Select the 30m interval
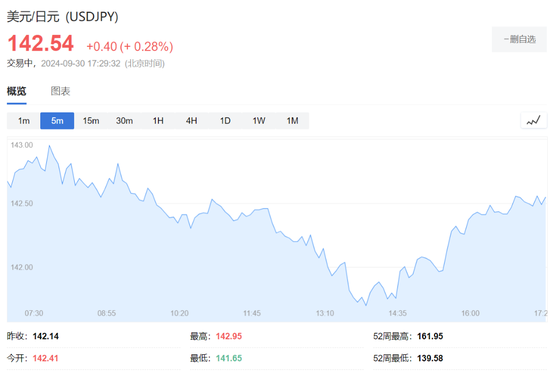Viewport: 550px width, 371px height. tap(124, 121)
